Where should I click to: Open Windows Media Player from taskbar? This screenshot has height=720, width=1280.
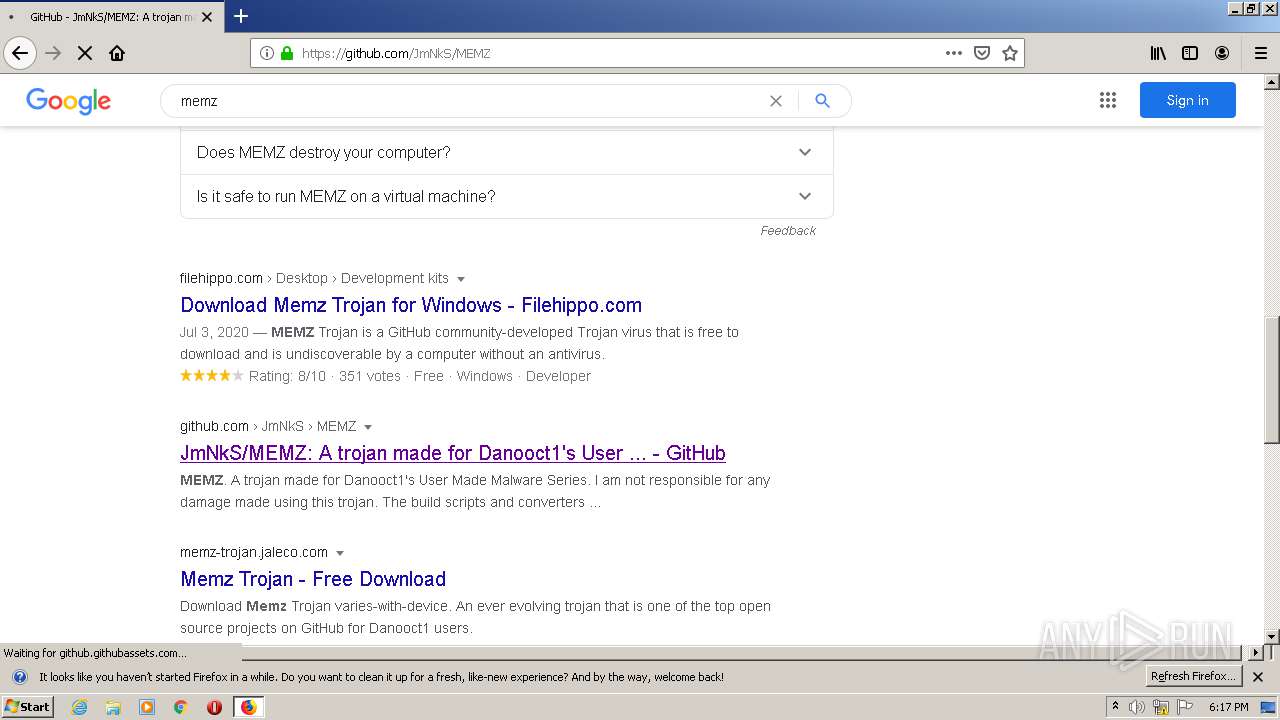(147, 707)
